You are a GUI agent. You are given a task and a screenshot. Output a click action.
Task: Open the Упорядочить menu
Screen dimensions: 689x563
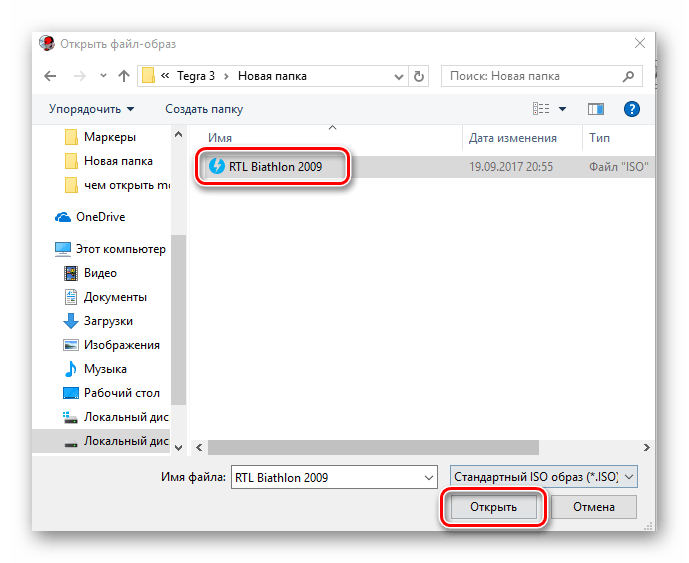(91, 109)
